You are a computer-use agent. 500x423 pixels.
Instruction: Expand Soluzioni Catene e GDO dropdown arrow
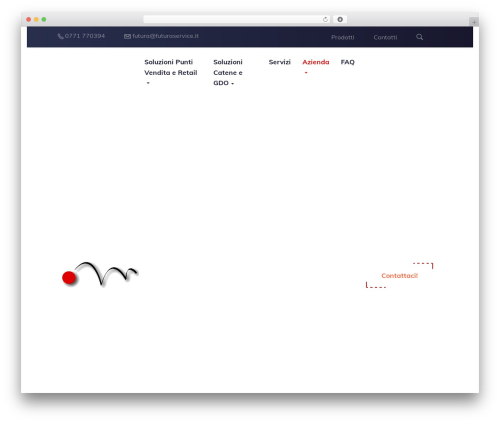tap(232, 84)
